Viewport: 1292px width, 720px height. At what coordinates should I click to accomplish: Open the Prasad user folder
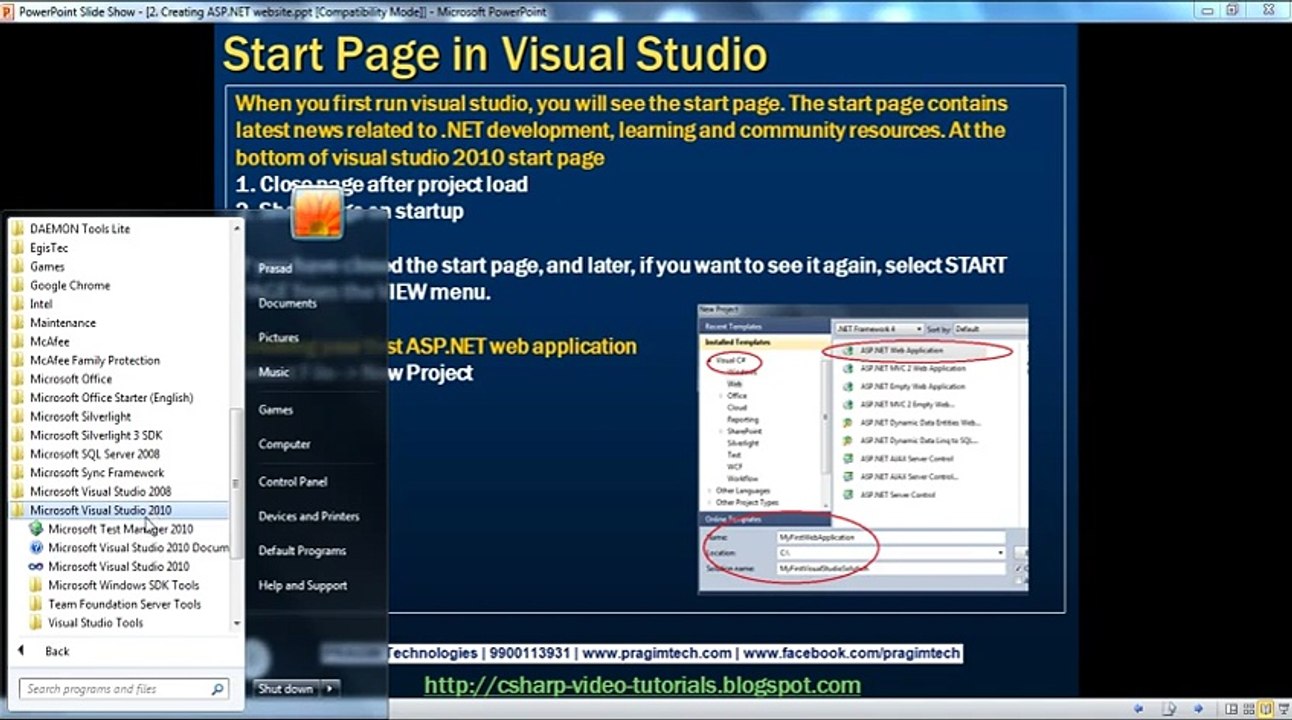[x=275, y=268]
